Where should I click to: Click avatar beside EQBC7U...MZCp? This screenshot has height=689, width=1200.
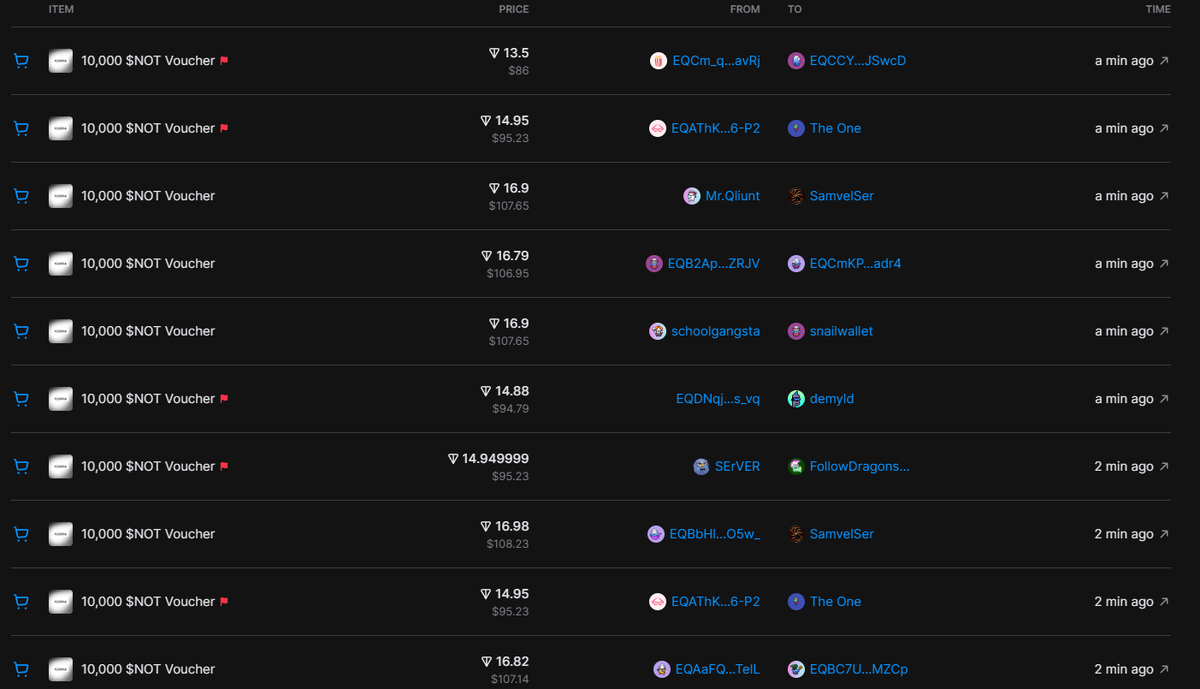point(796,669)
